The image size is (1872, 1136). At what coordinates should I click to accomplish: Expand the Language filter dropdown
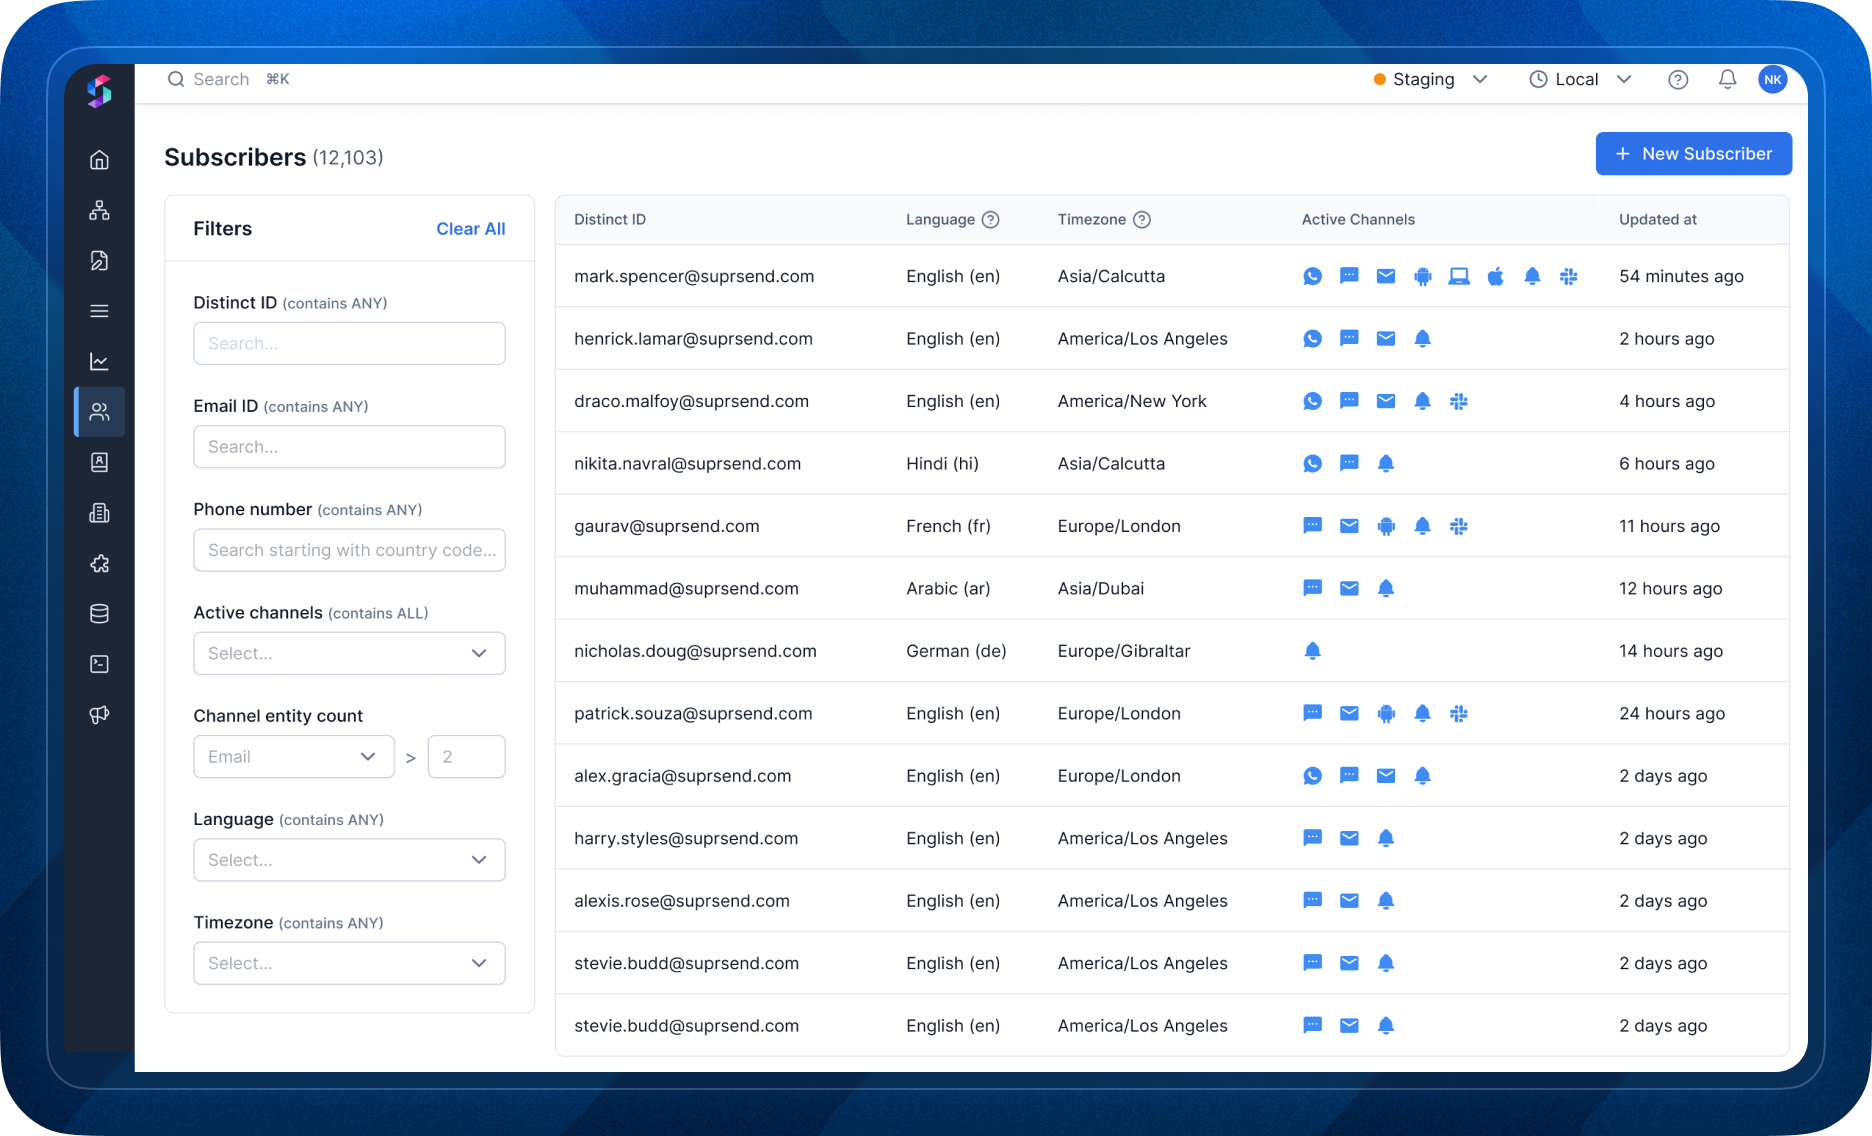click(x=349, y=860)
